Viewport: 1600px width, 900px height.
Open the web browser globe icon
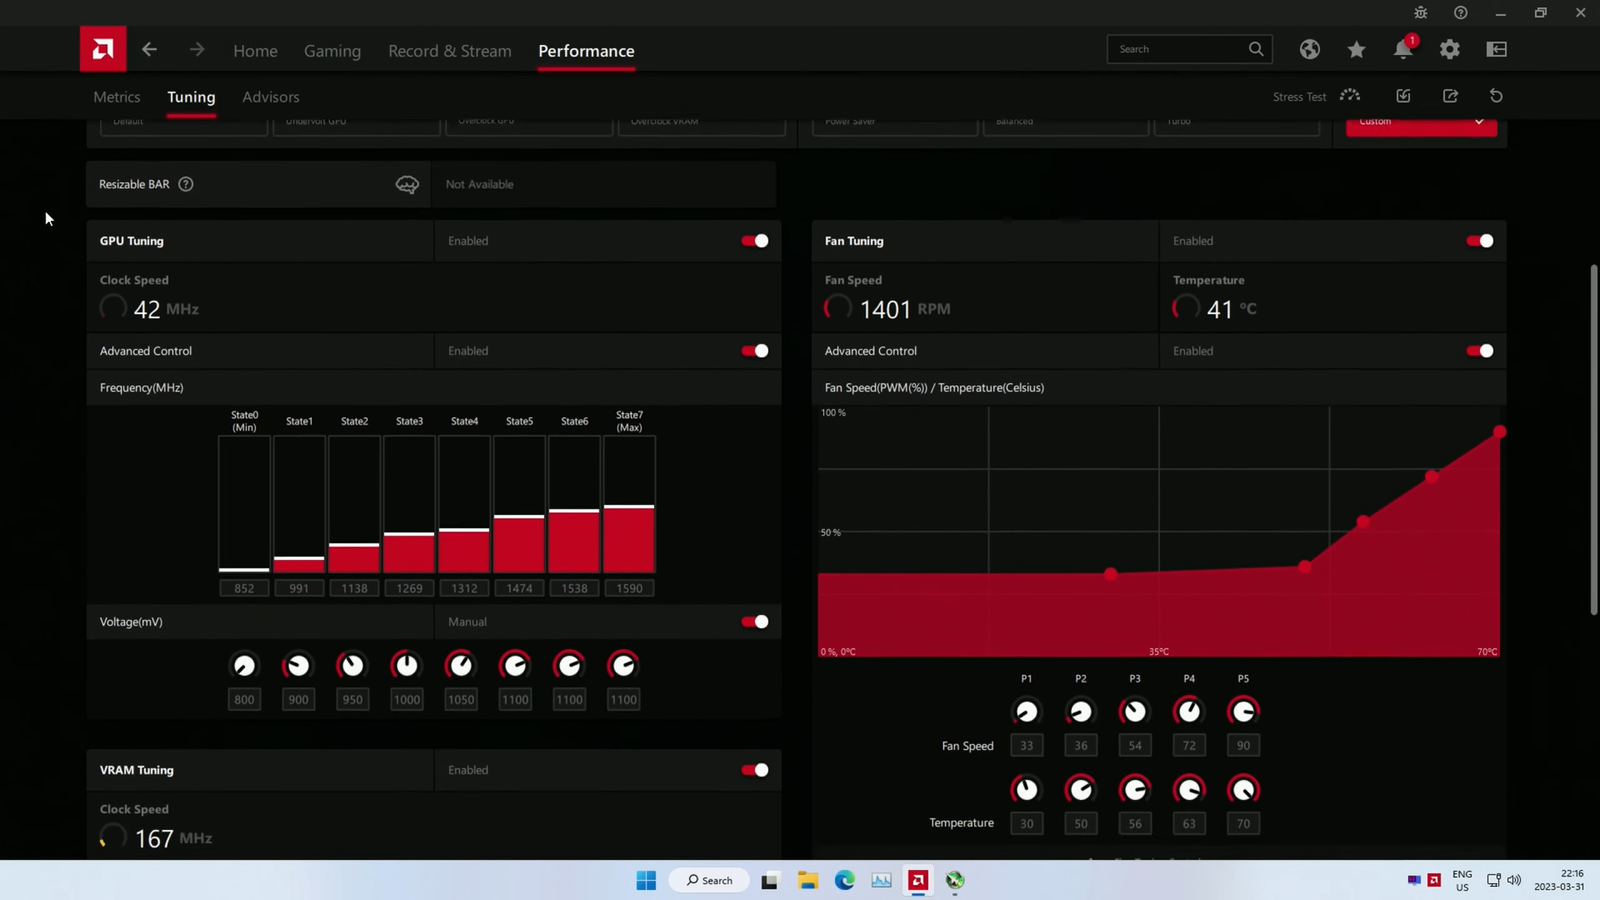(1309, 49)
